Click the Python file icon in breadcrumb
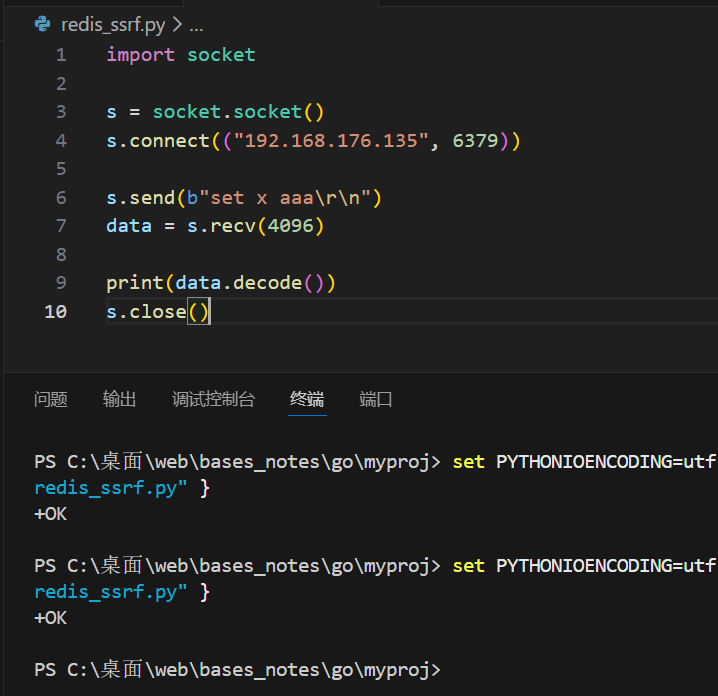Screen dimensions: 718x696 (x=43, y=24)
